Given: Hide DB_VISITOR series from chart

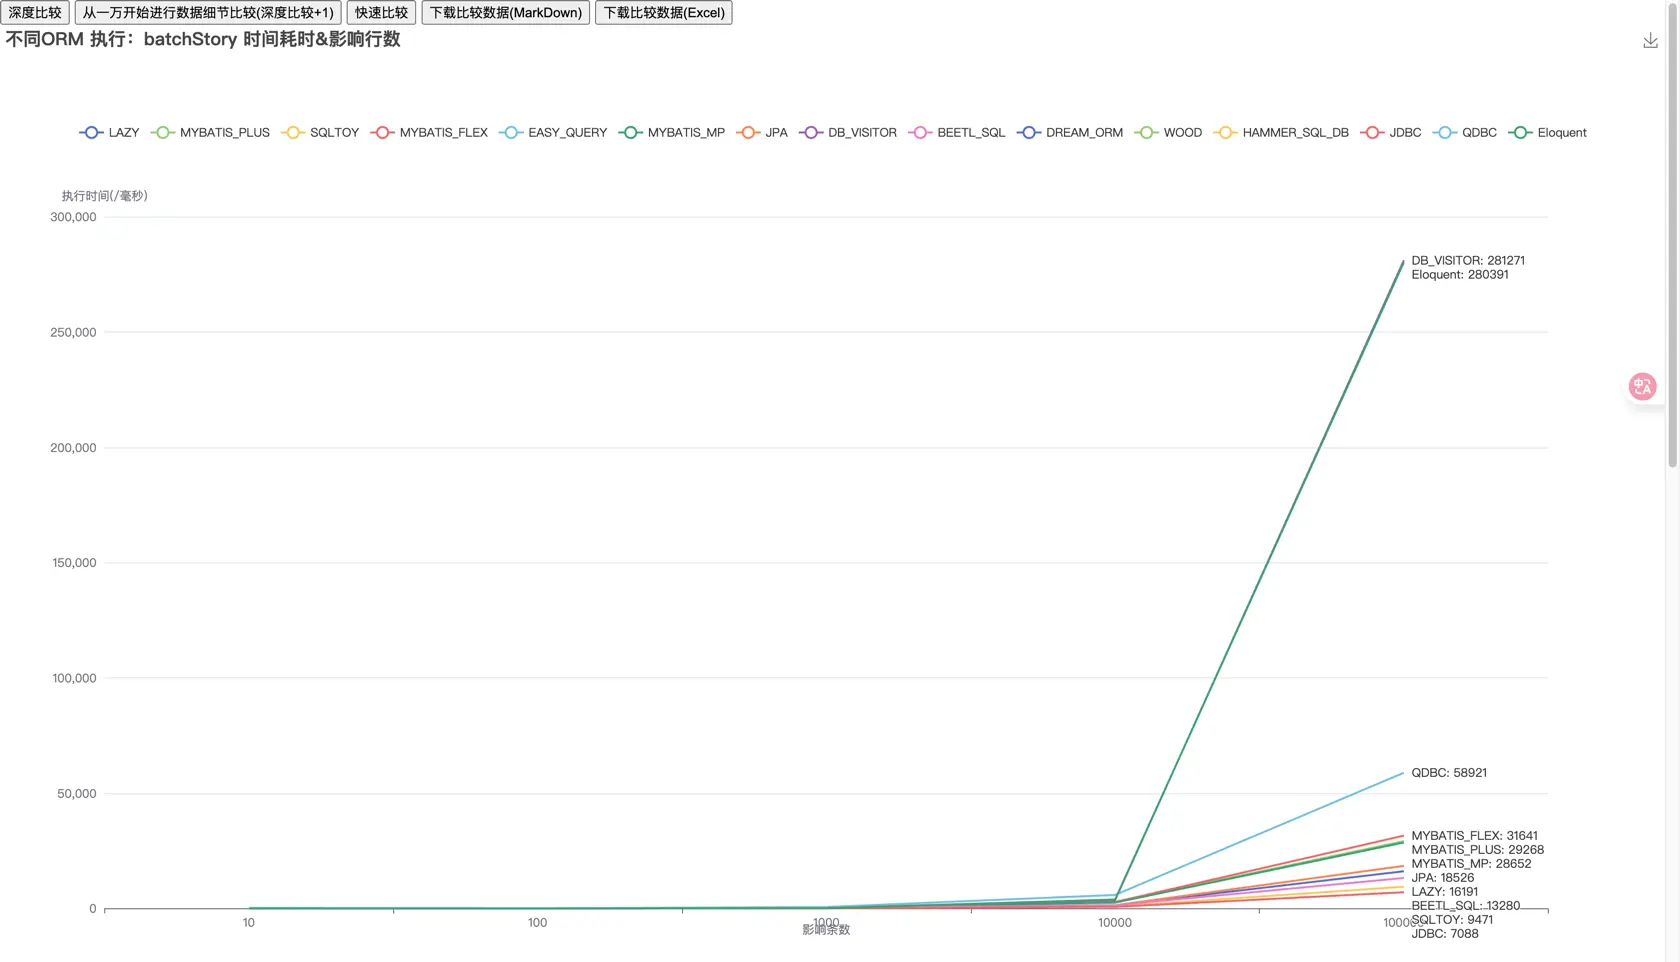Looking at the screenshot, I should [848, 133].
